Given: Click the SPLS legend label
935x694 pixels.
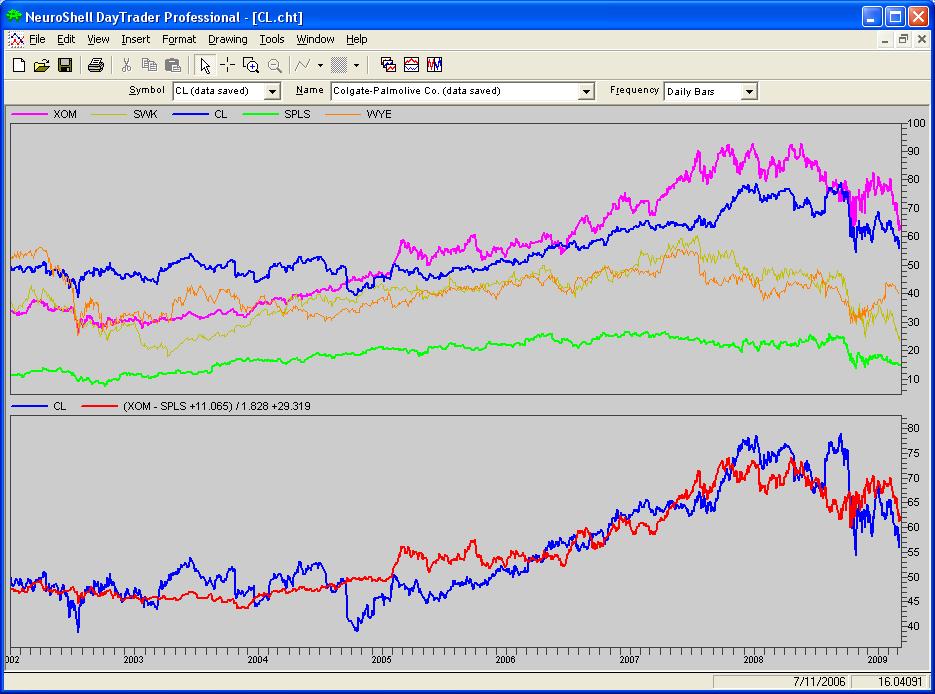Looking at the screenshot, I should 297,114.
